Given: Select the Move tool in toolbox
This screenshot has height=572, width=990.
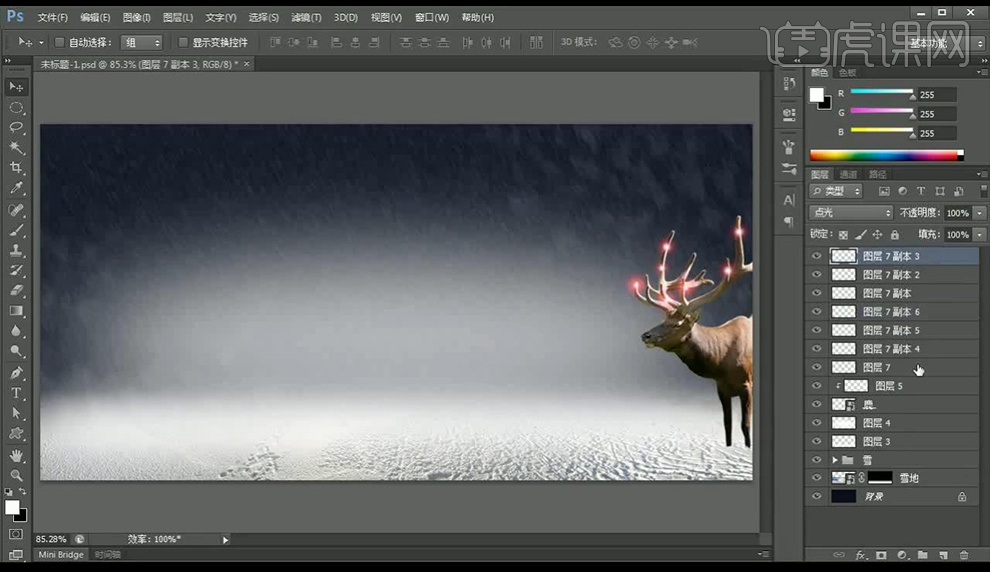Looking at the screenshot, I should pyautogui.click(x=16, y=86).
